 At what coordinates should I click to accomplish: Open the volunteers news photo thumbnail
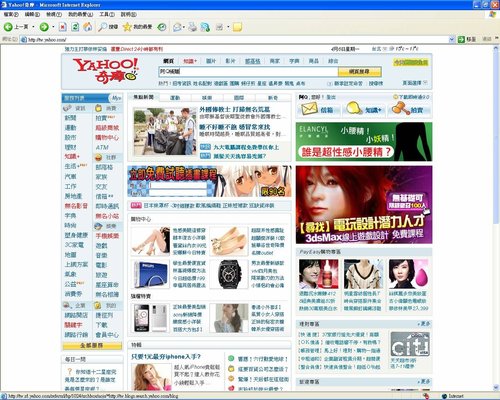[165, 131]
